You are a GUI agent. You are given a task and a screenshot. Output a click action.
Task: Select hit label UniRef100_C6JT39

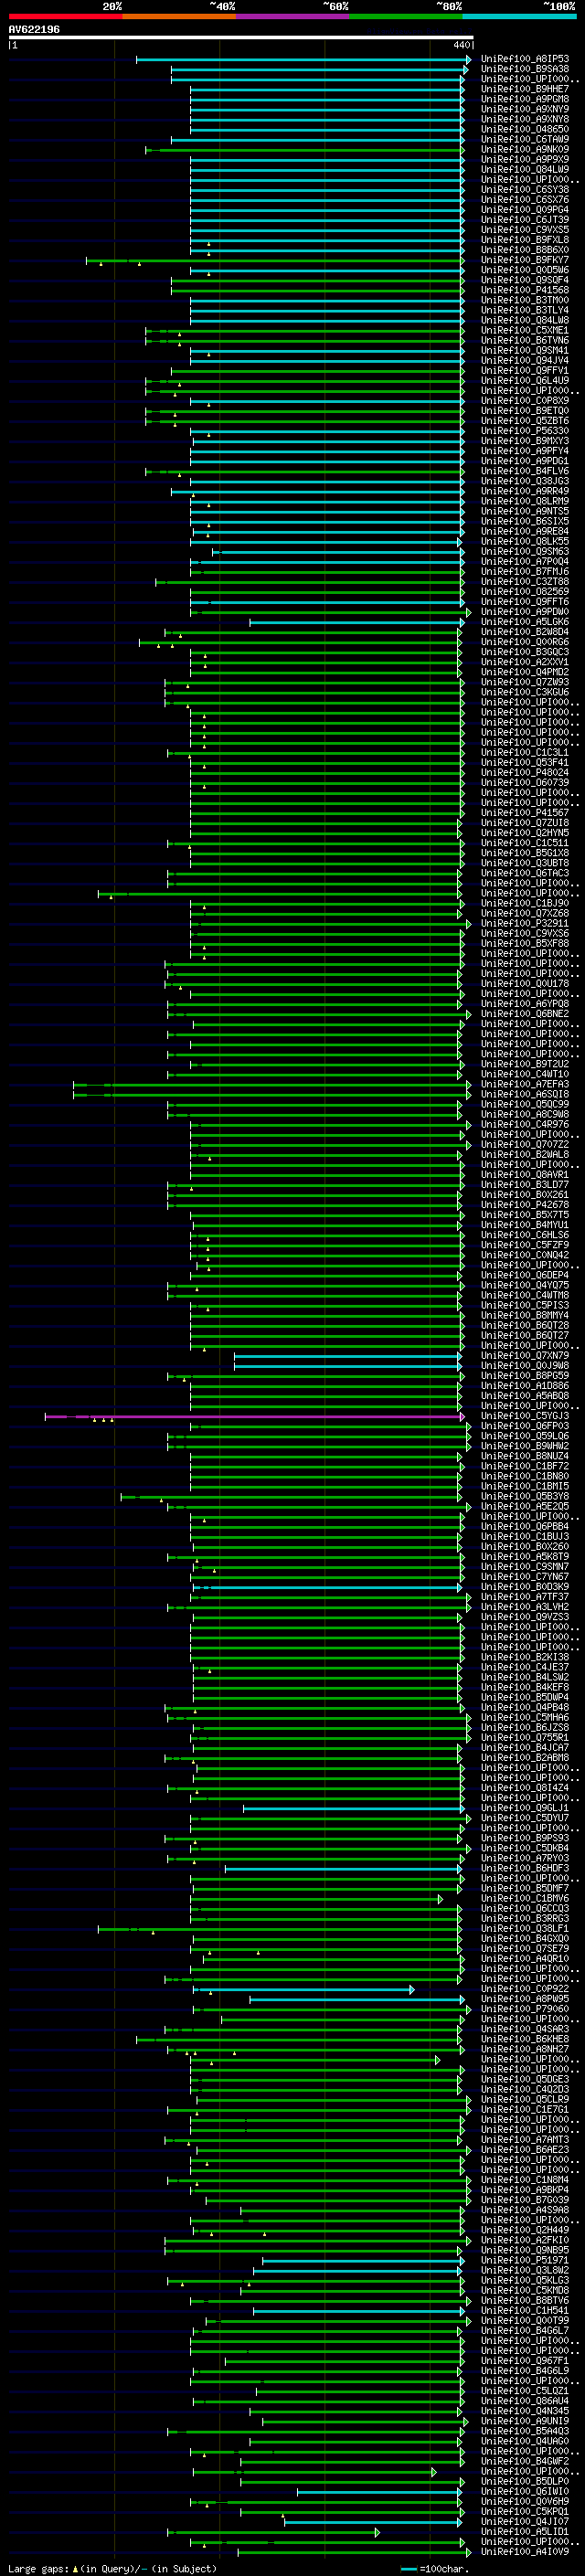tap(525, 220)
